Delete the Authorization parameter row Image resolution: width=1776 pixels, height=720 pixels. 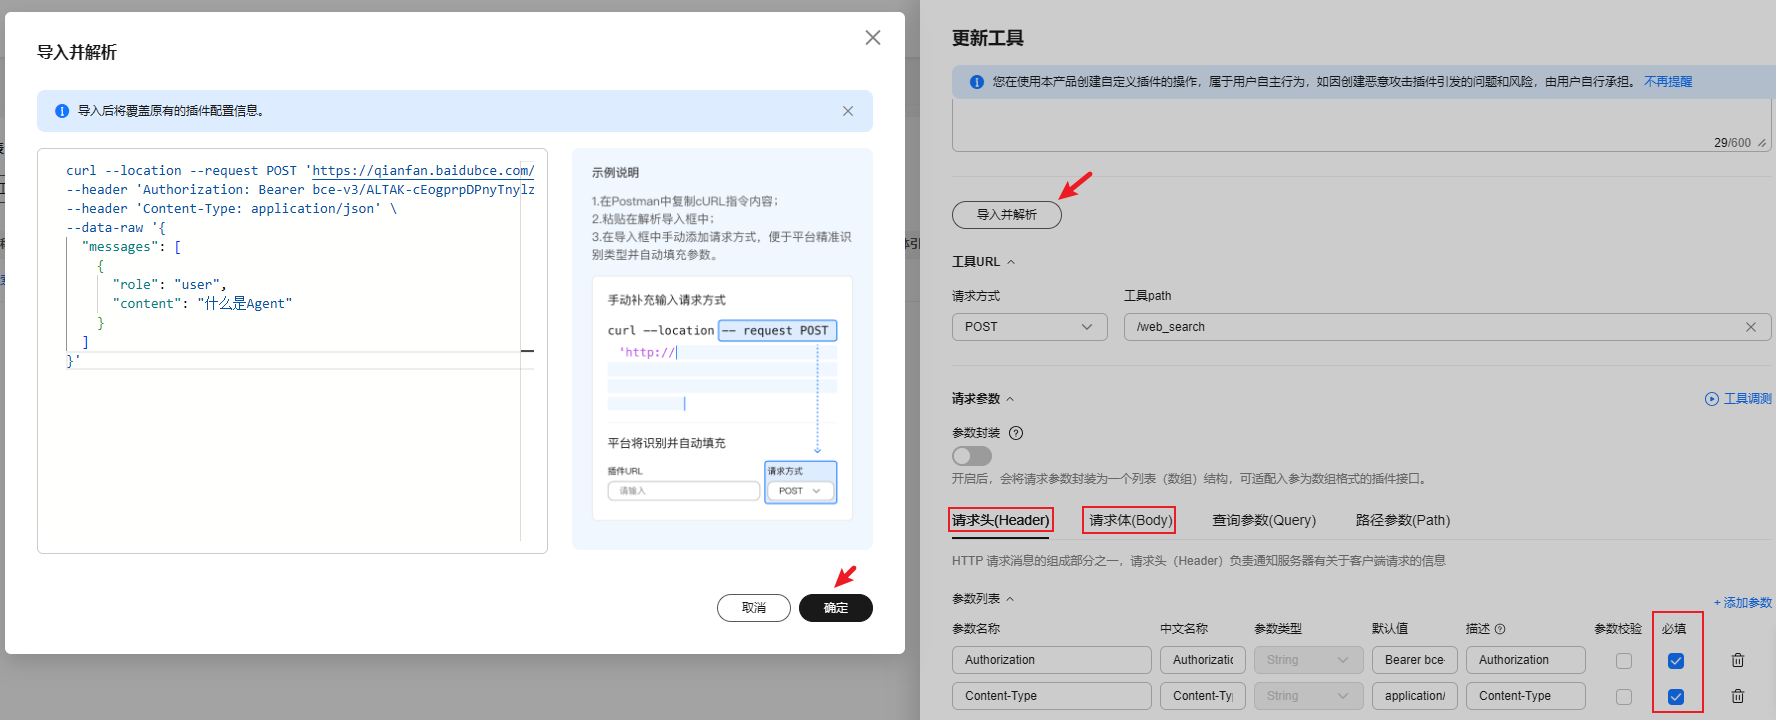[1737, 660]
